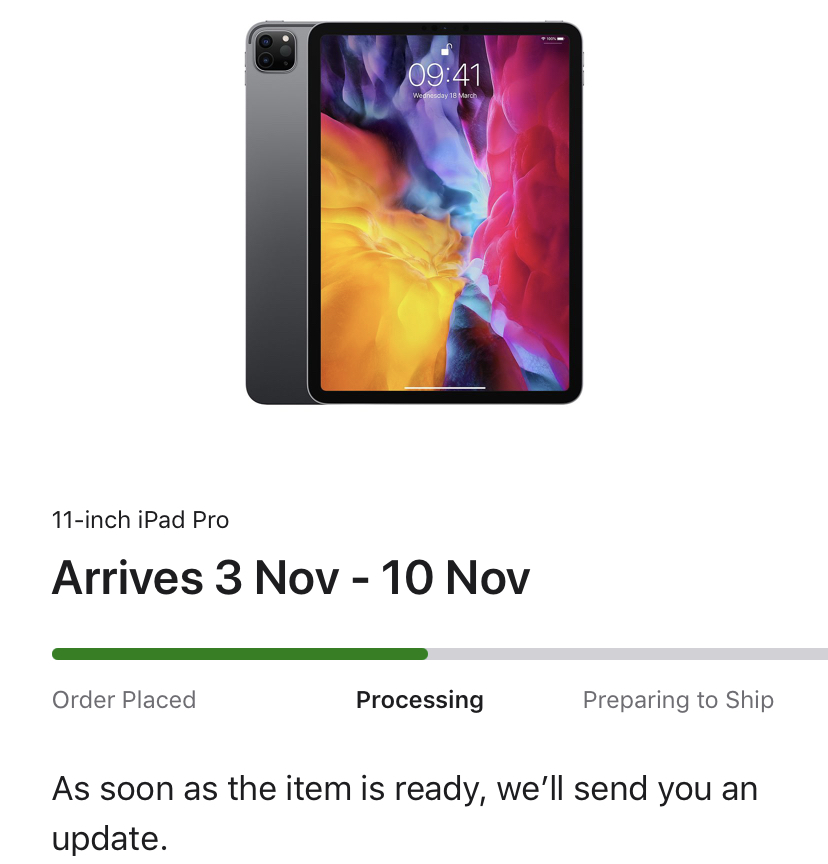The image size is (828, 864).
Task: Click the Arrives 3 Nov - 10 Nov heading
Action: click(x=291, y=578)
